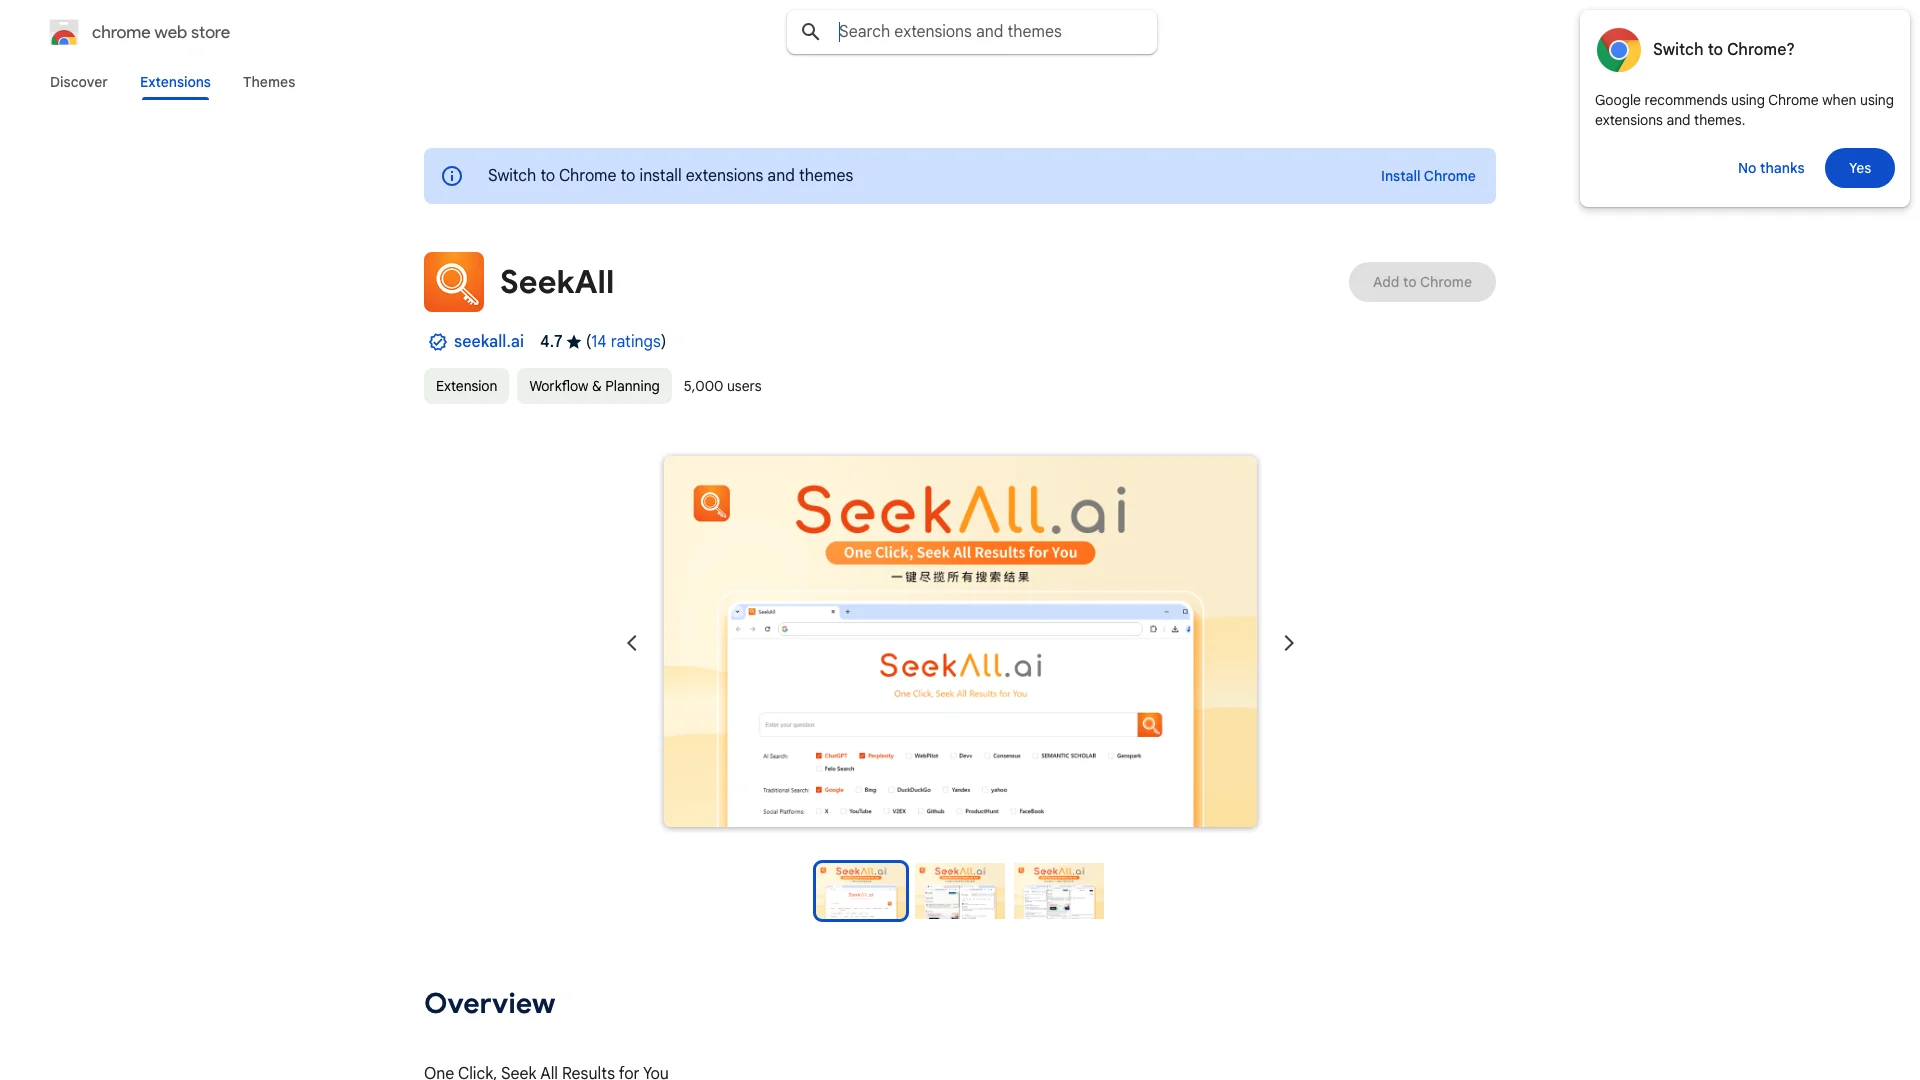Viewport: 1920px width, 1080px height.
Task: Click the Install Chrome link
Action: (x=1428, y=175)
